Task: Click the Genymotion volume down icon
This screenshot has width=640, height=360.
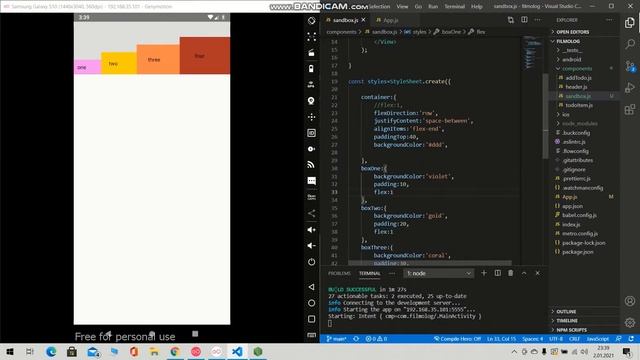Action: coord(311,246)
